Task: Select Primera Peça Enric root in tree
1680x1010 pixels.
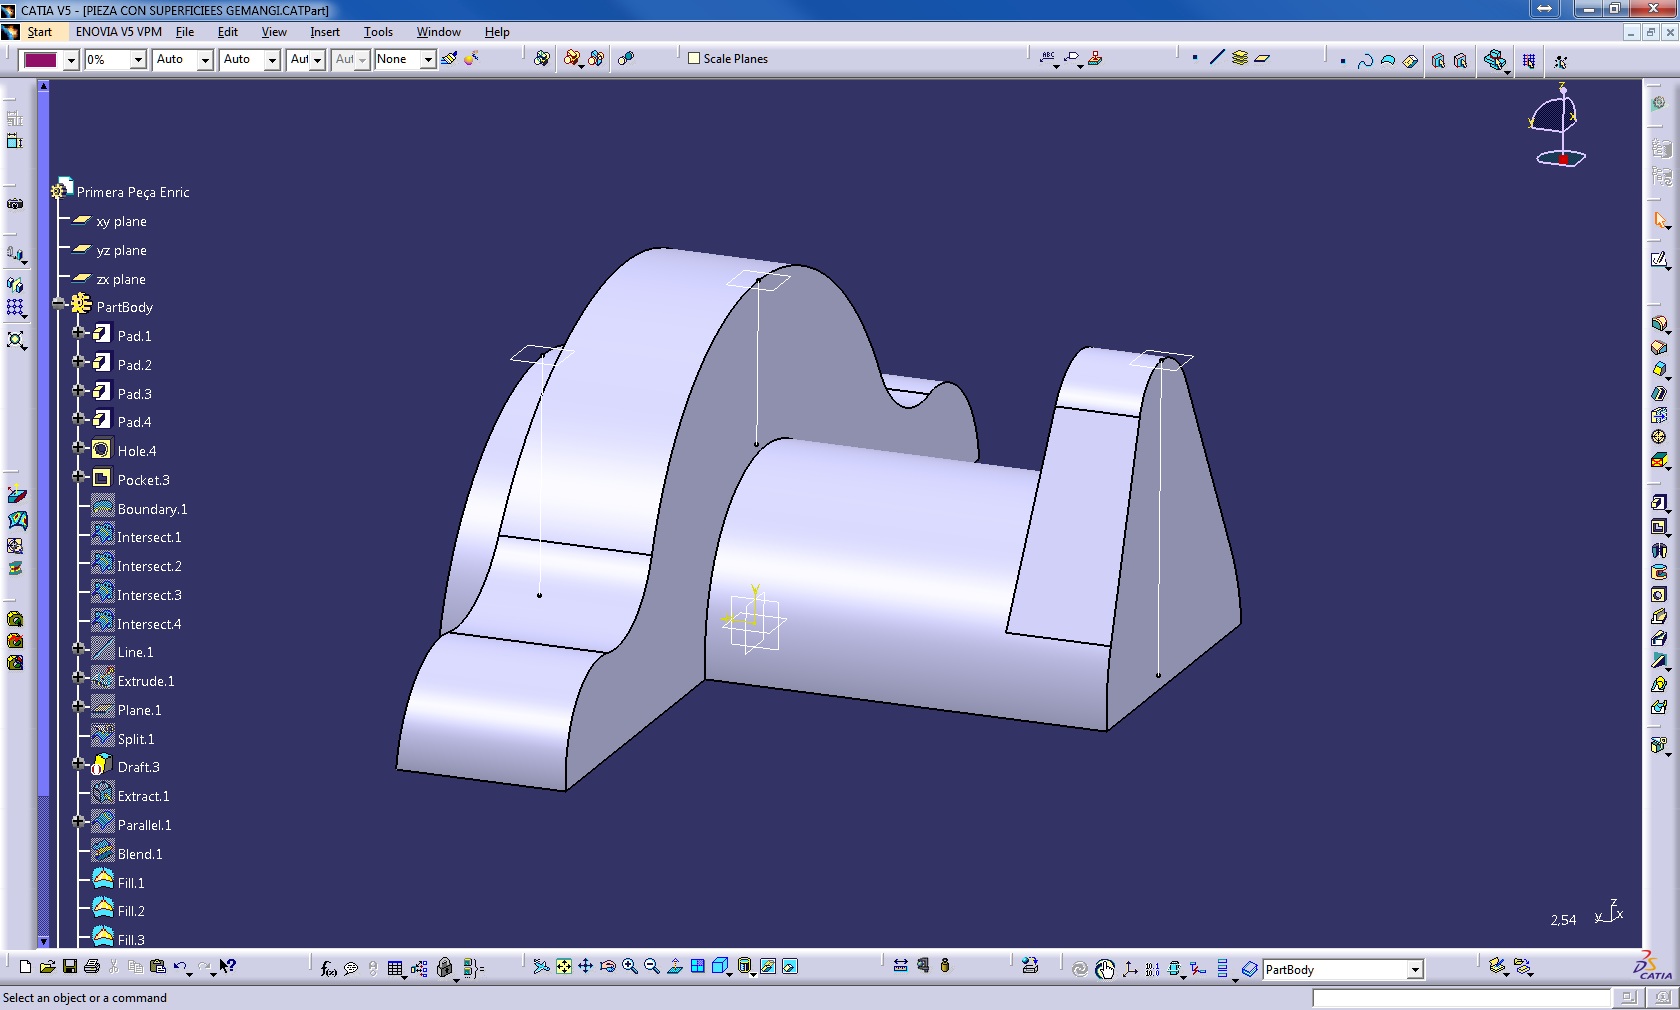Action: [x=133, y=192]
